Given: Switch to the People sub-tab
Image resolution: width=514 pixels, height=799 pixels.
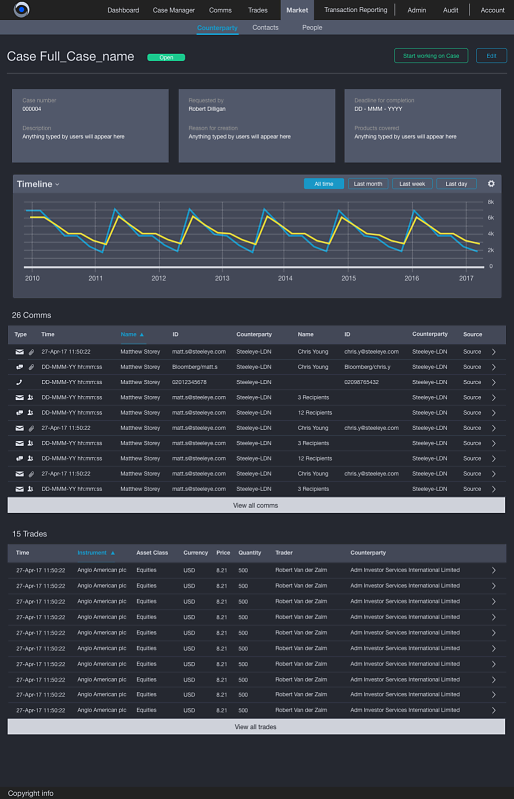Looking at the screenshot, I should click(x=312, y=28).
